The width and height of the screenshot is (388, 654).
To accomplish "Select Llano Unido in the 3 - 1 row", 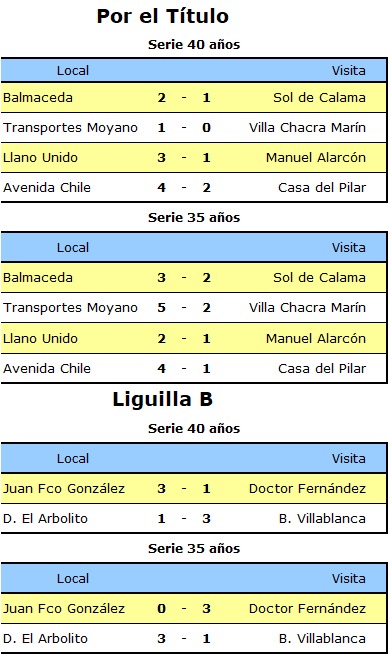I will pyautogui.click(x=40, y=158).
